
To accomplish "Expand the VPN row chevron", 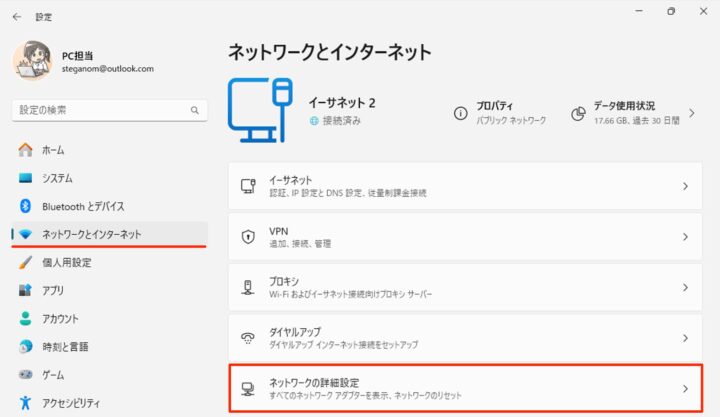I will tap(685, 237).
